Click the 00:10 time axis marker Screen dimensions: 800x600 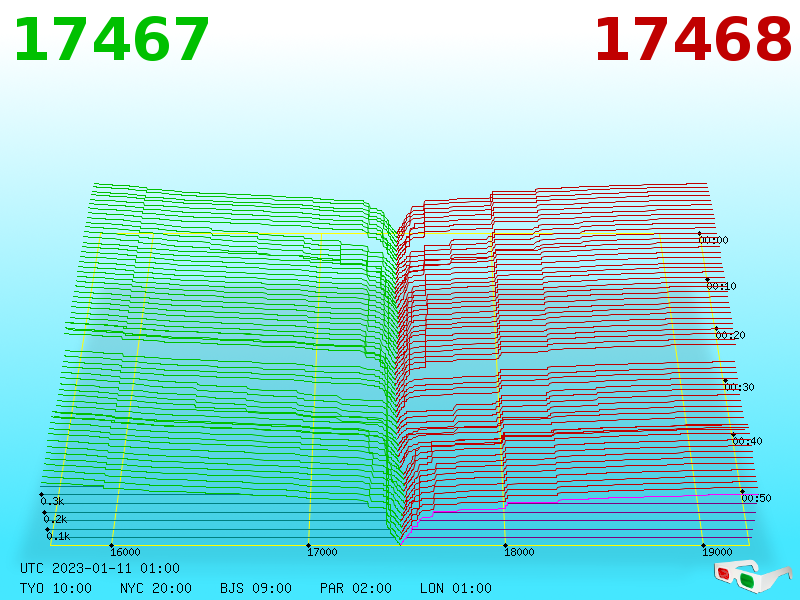[x=721, y=286]
